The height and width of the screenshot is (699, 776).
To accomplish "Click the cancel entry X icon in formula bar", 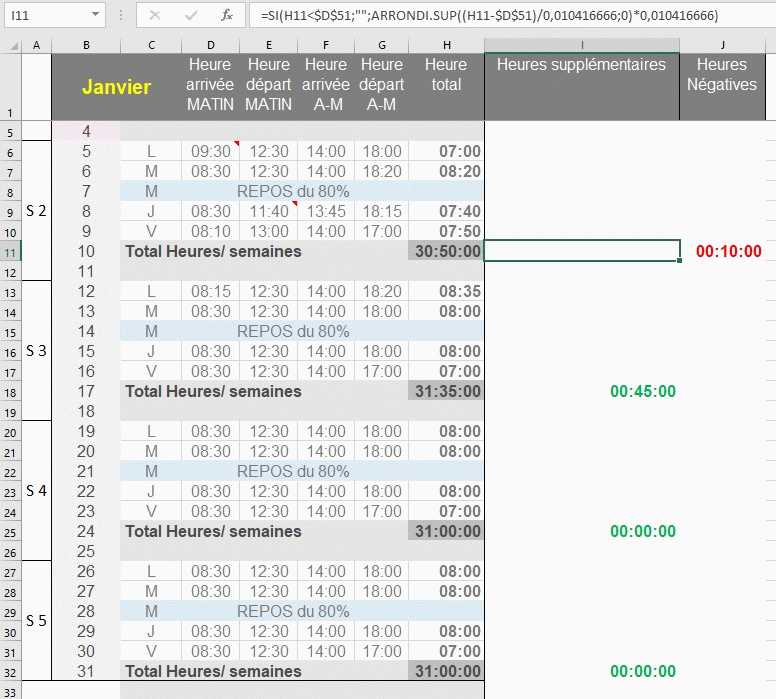I will (x=154, y=15).
